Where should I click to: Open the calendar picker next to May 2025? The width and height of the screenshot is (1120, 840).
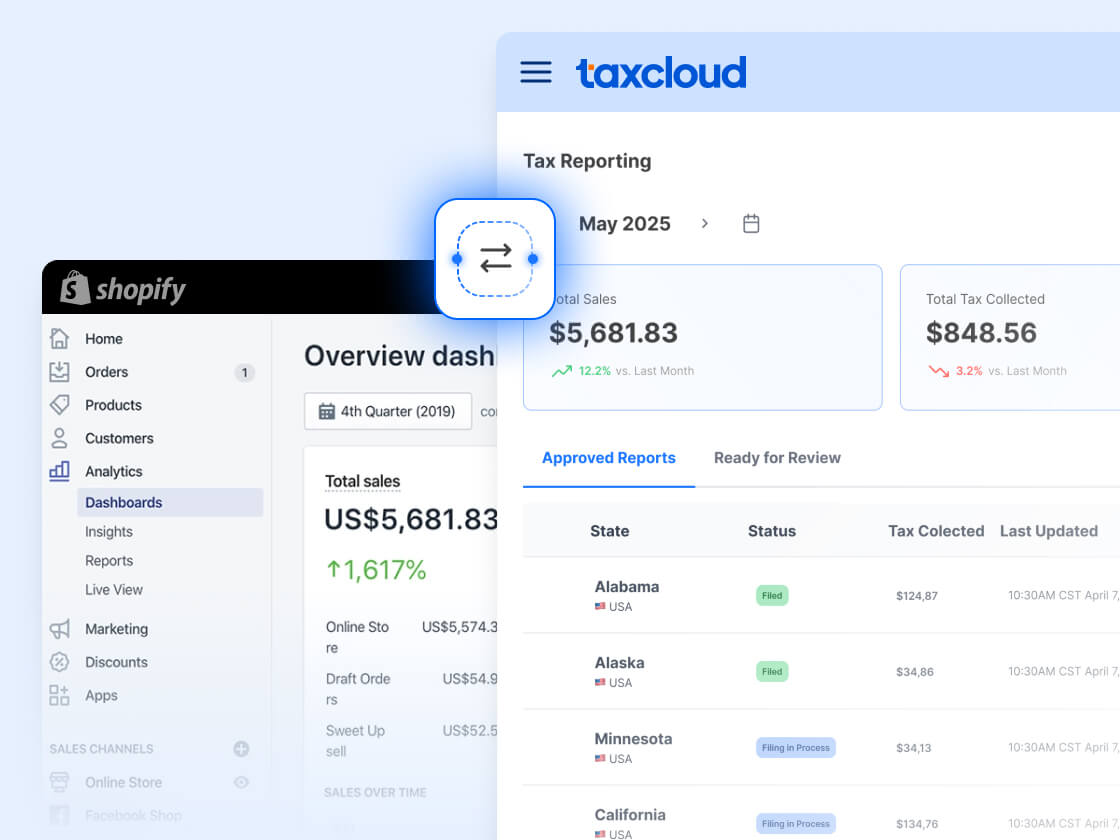(x=751, y=224)
